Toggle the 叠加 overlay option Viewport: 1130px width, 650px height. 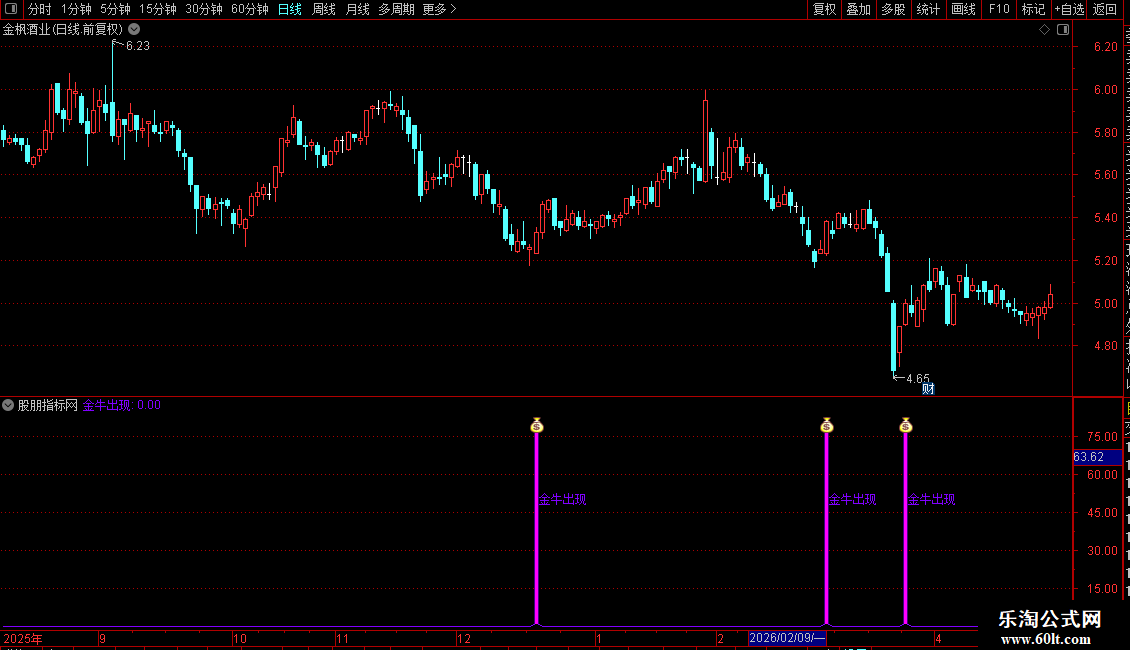(x=858, y=9)
